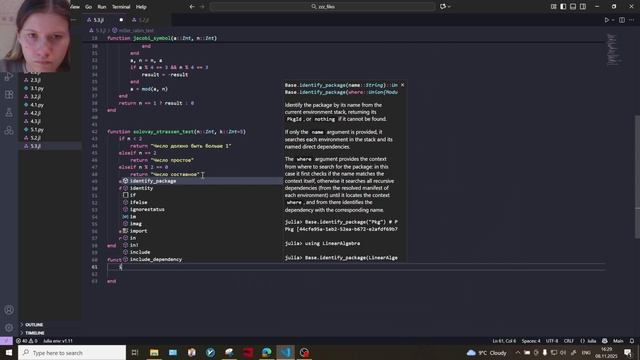
Task: Open Task View on taskbar
Action: [135, 352]
